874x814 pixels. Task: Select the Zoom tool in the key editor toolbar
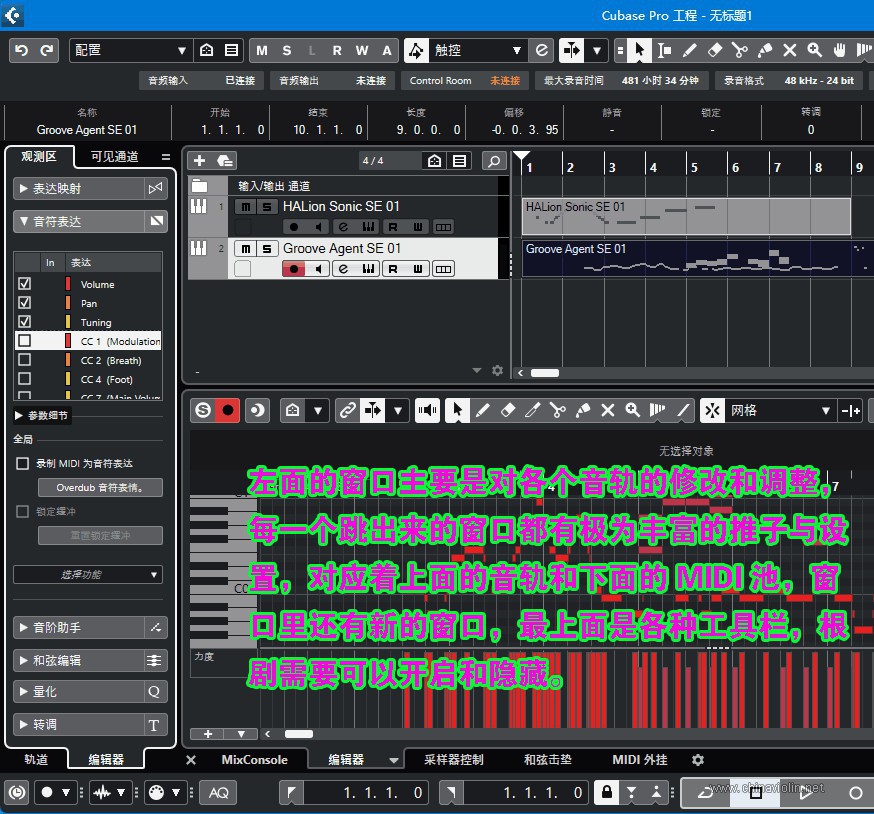click(x=633, y=410)
